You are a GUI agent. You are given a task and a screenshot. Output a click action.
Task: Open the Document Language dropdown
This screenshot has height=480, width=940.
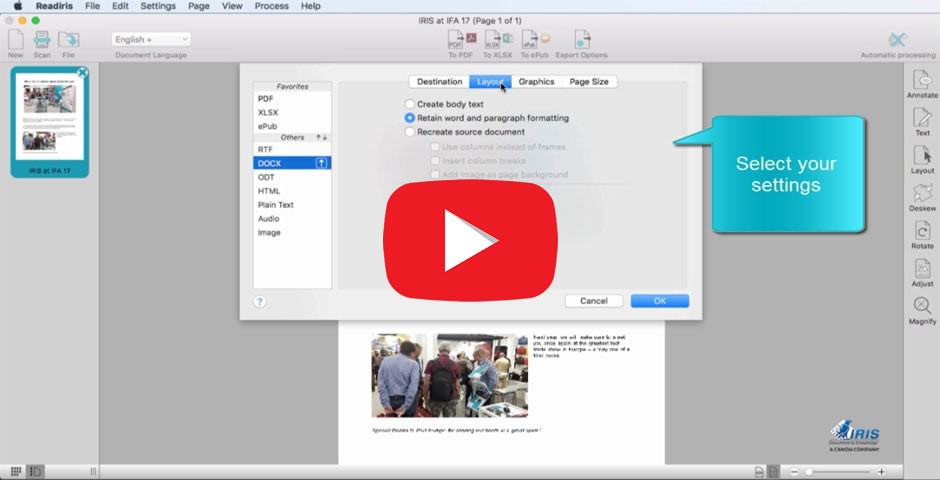click(x=150, y=40)
